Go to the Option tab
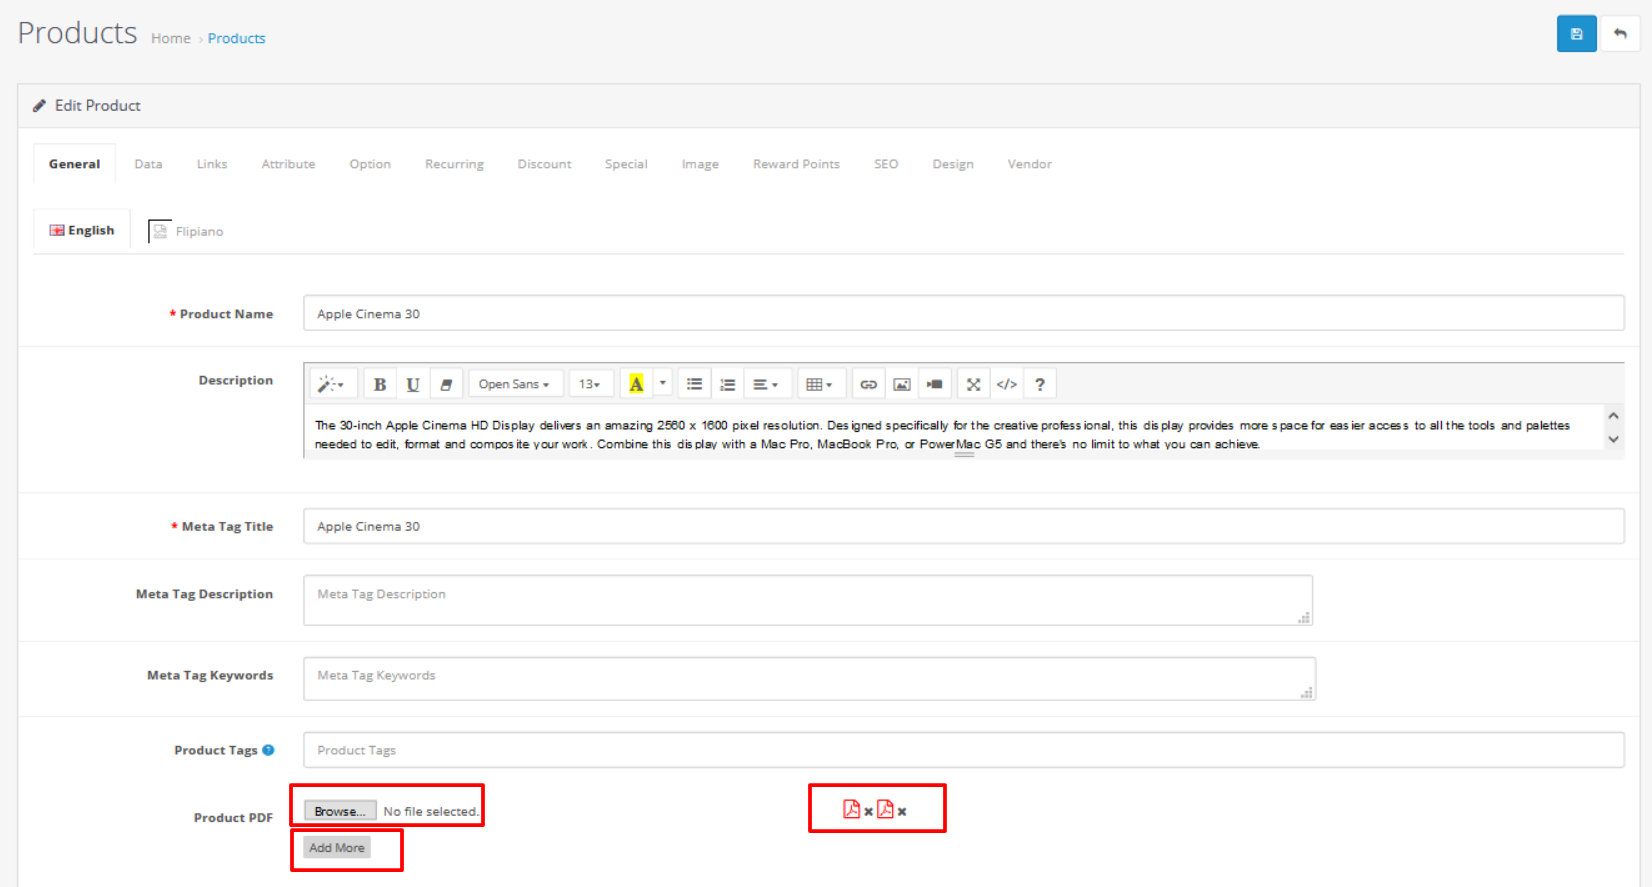 pyautogui.click(x=370, y=164)
